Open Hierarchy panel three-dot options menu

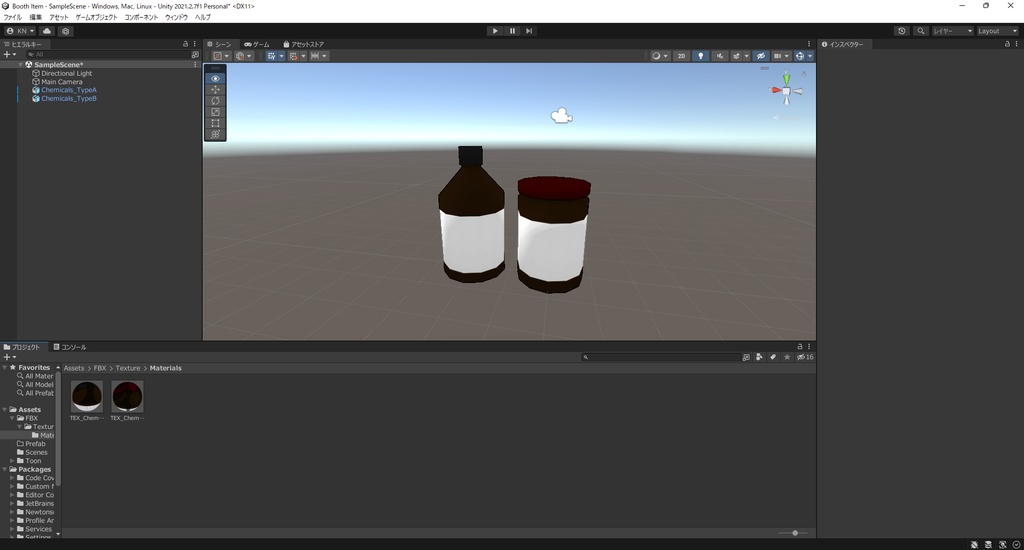[x=195, y=44]
